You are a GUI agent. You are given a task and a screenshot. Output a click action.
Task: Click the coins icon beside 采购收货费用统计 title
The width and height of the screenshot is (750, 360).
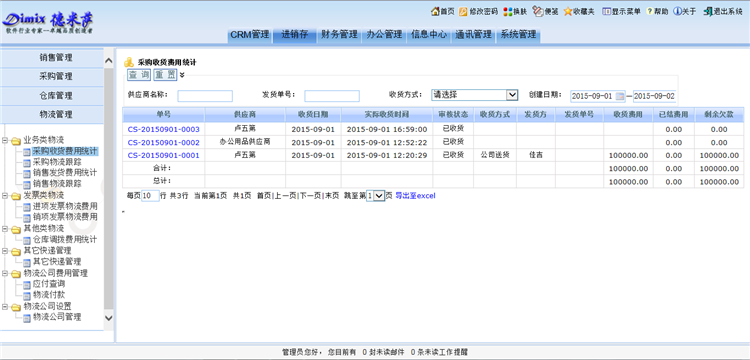point(129,62)
